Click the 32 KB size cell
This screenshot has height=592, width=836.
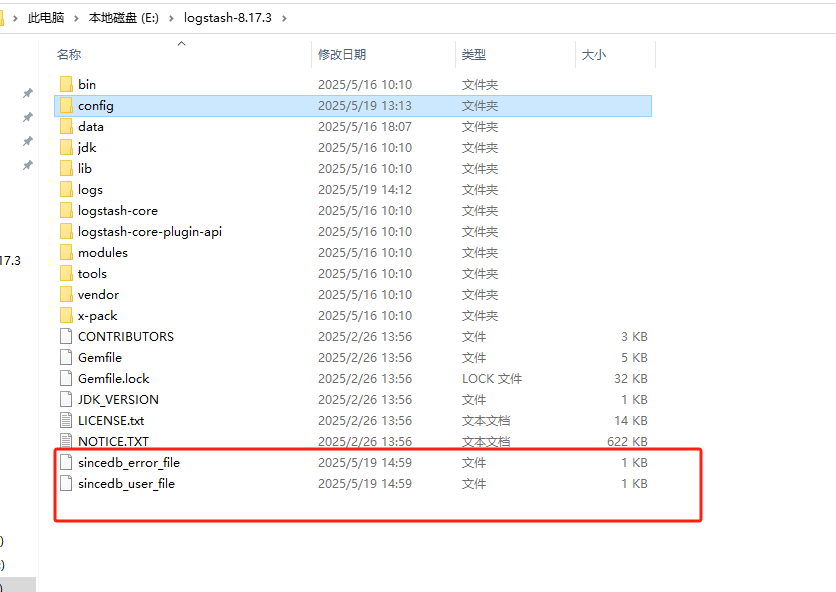pyautogui.click(x=631, y=379)
